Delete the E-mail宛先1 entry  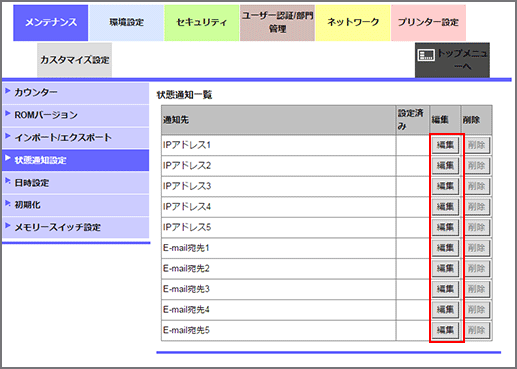(x=477, y=248)
